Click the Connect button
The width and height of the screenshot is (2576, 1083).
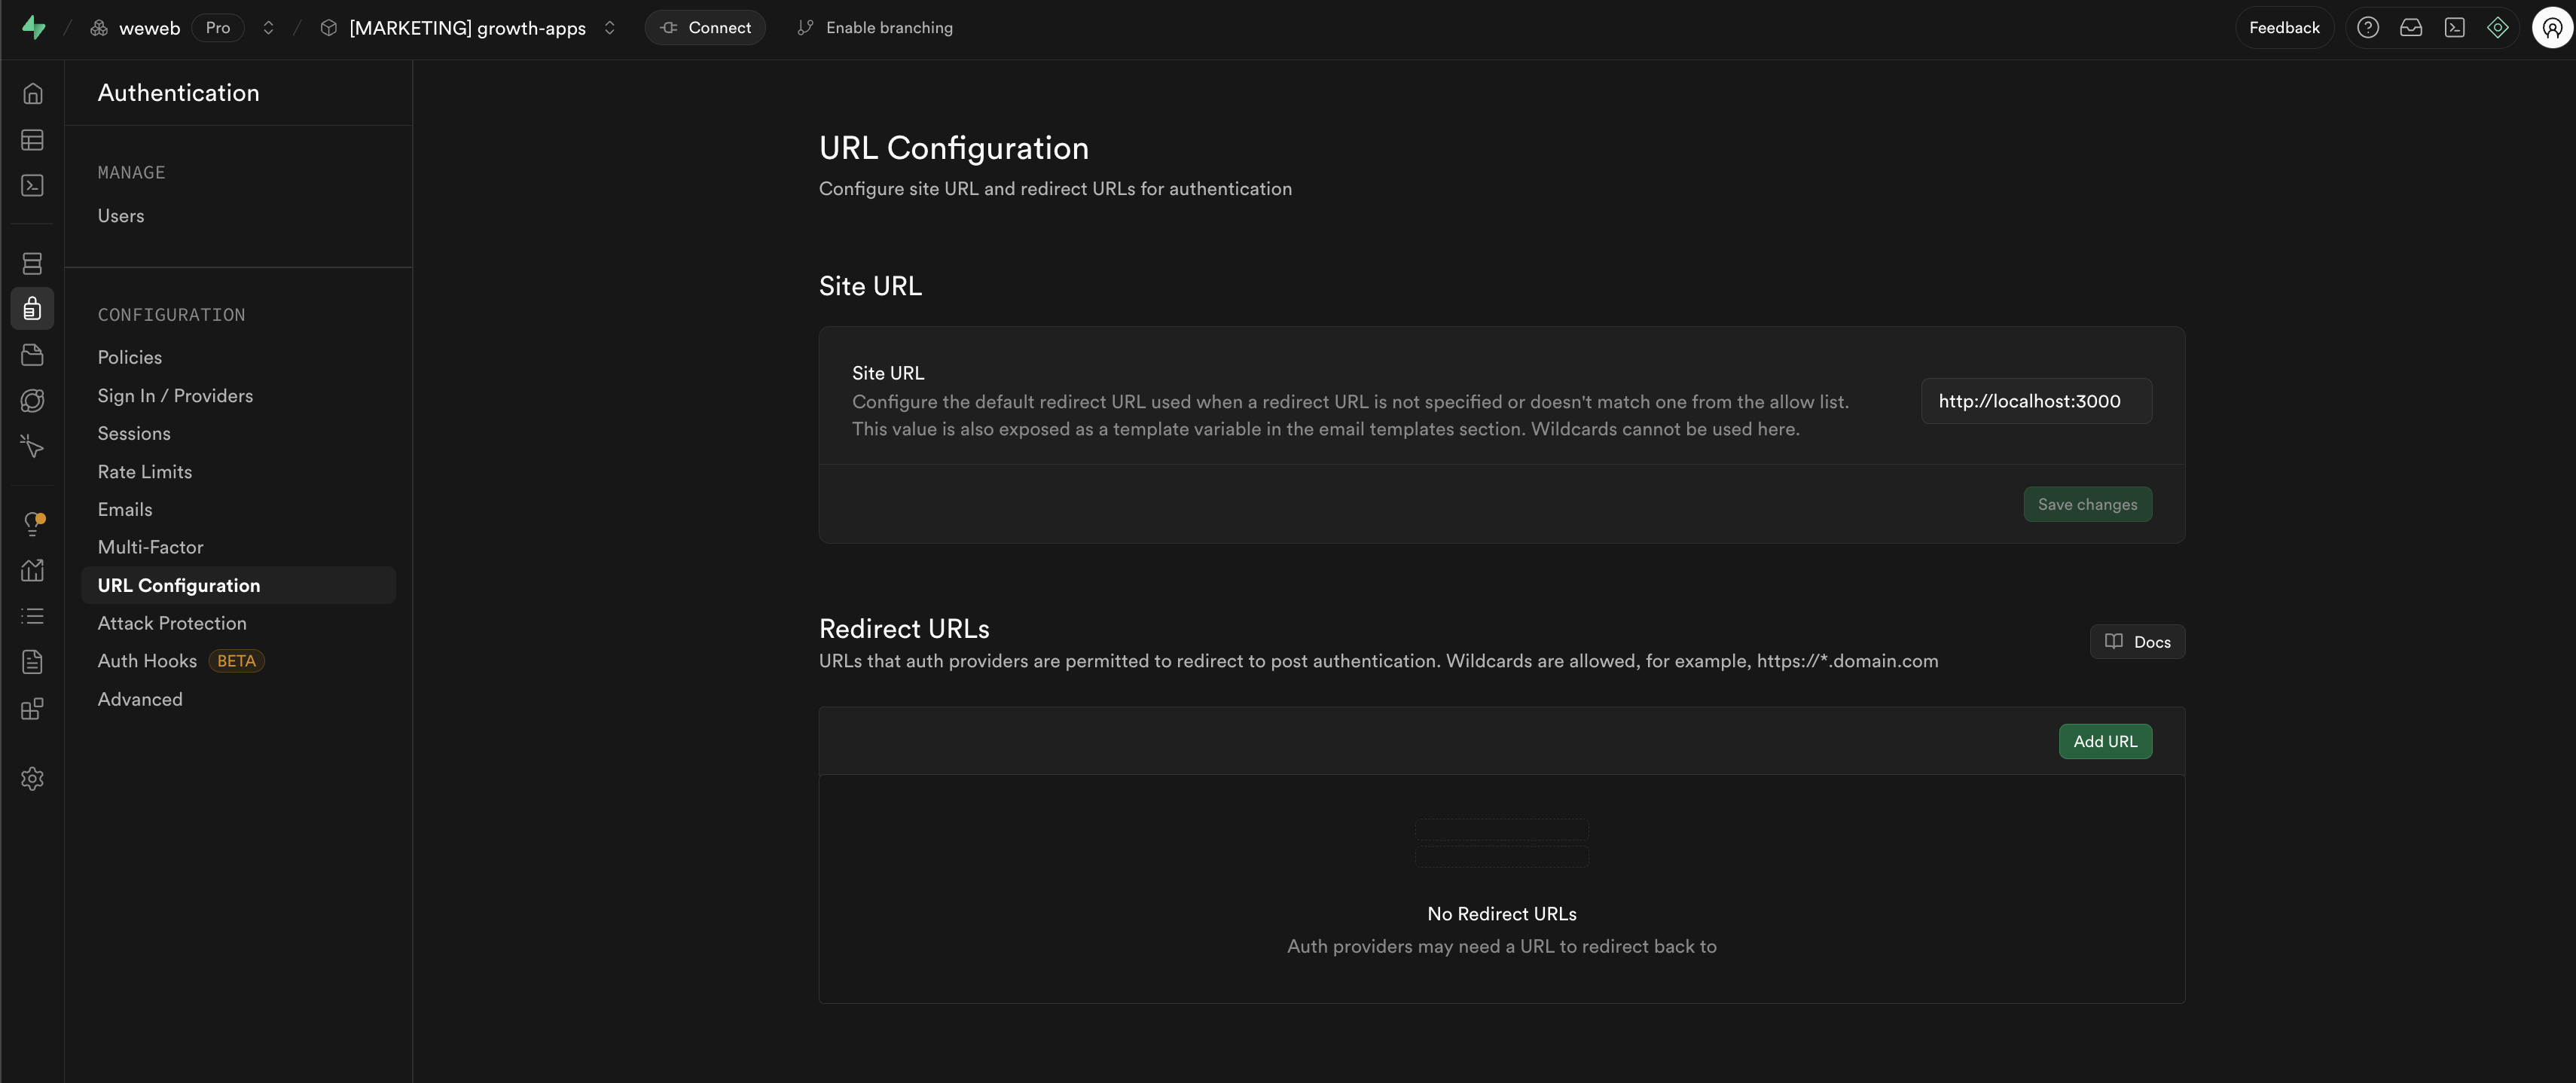click(705, 28)
